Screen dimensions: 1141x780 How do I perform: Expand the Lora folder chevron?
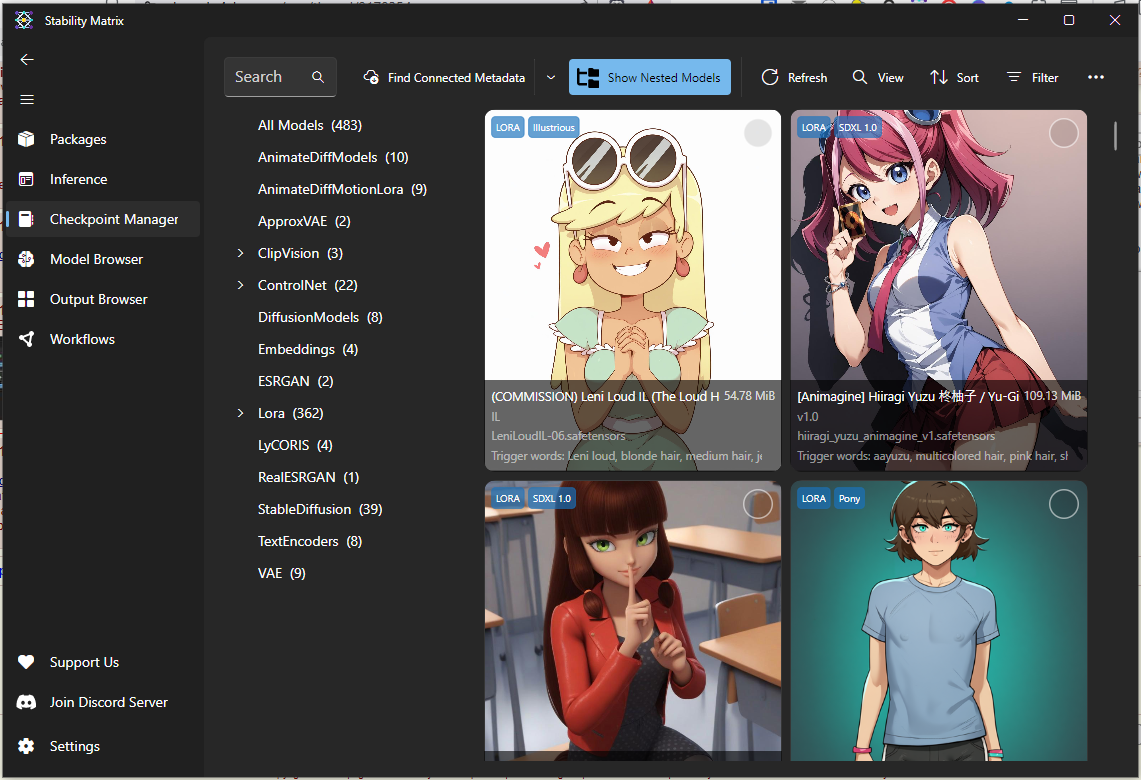[x=241, y=413]
